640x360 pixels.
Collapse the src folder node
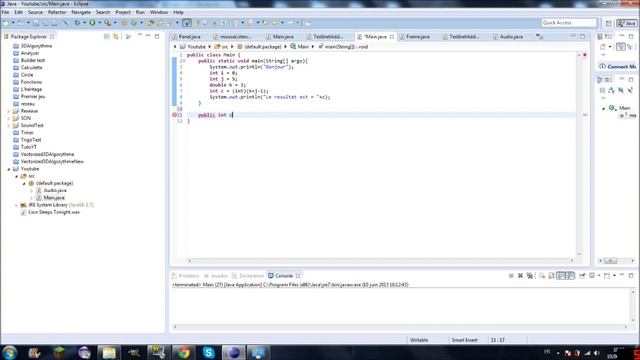tap(16, 176)
